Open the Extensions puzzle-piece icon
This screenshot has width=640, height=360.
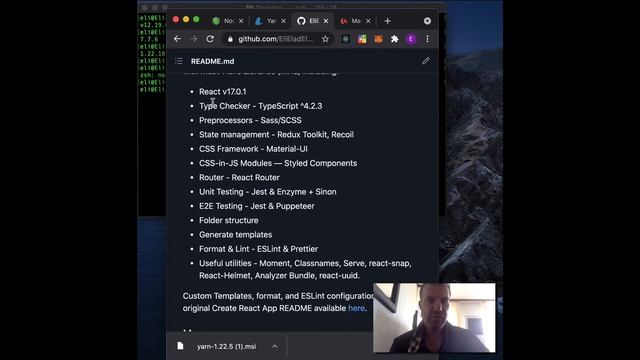394,39
